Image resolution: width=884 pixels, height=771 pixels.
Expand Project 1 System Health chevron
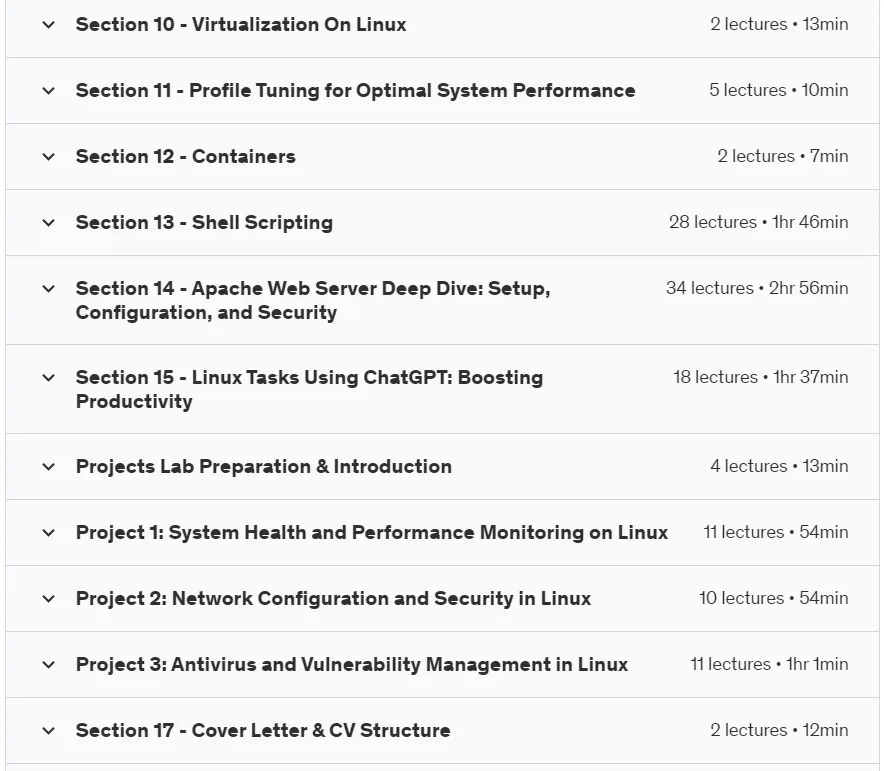click(49, 533)
